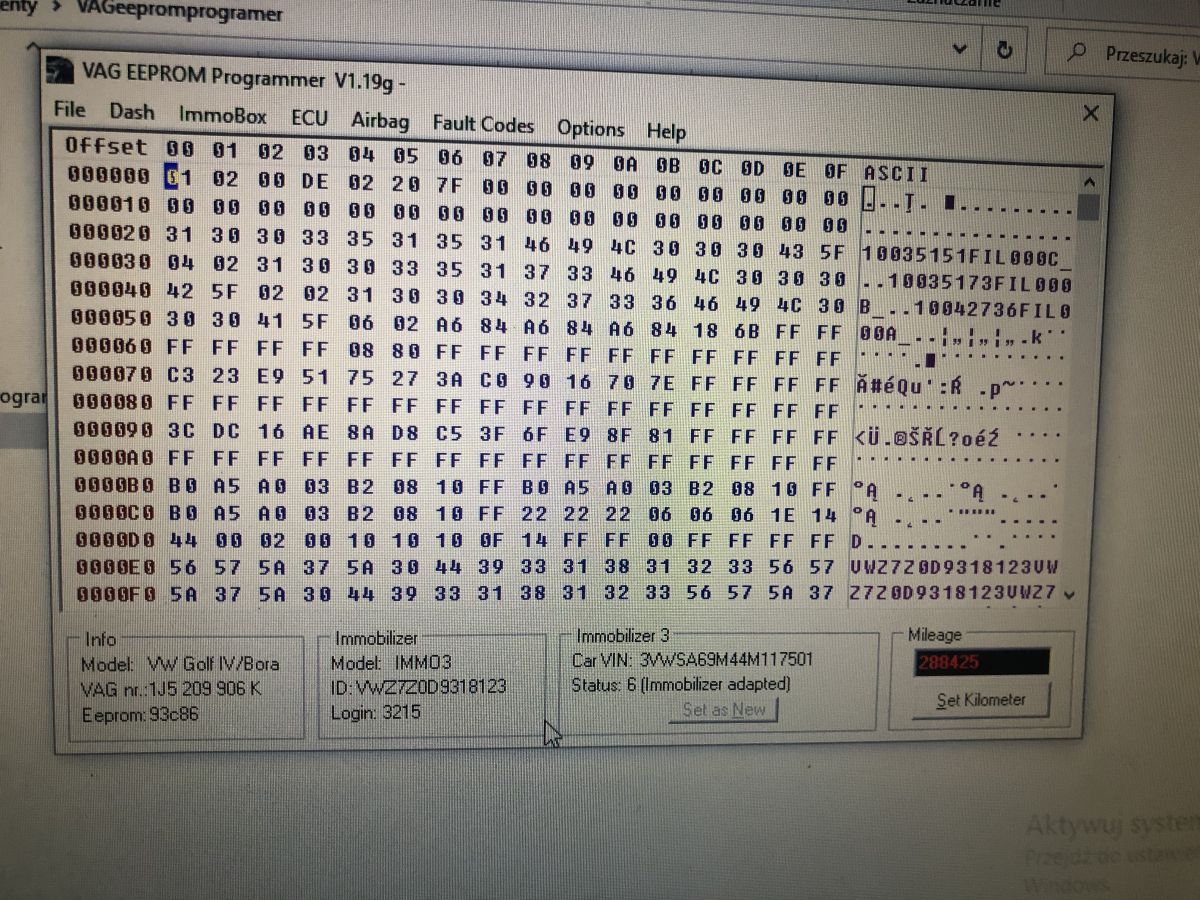Click the Login: 3215 text
Image resolution: width=1200 pixels, height=900 pixels.
click(376, 712)
